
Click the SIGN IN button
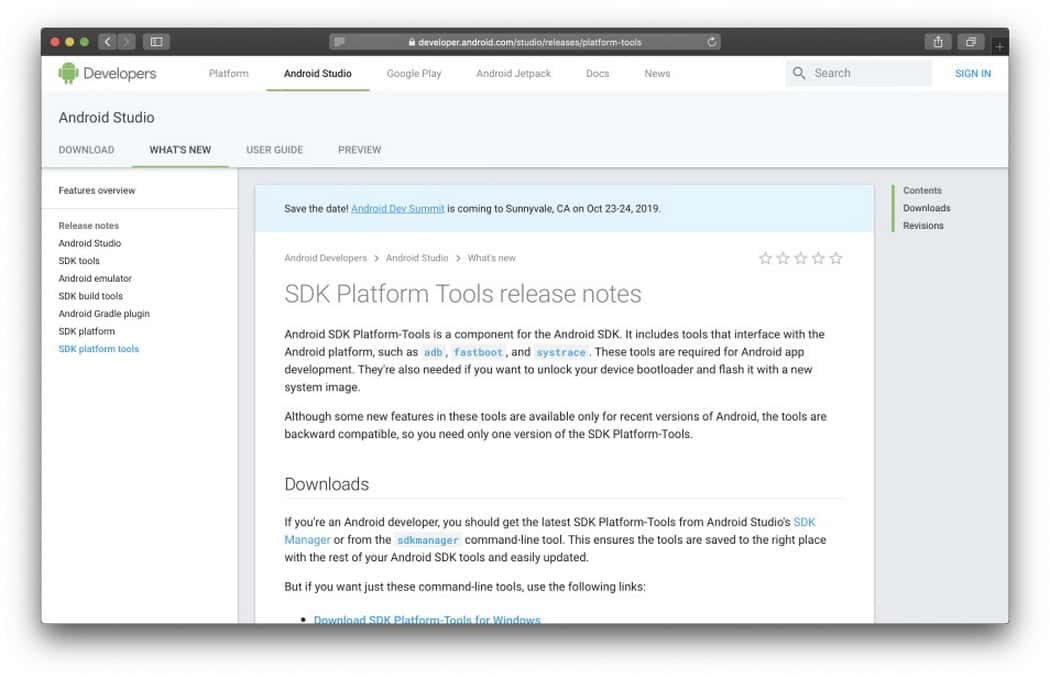point(972,73)
